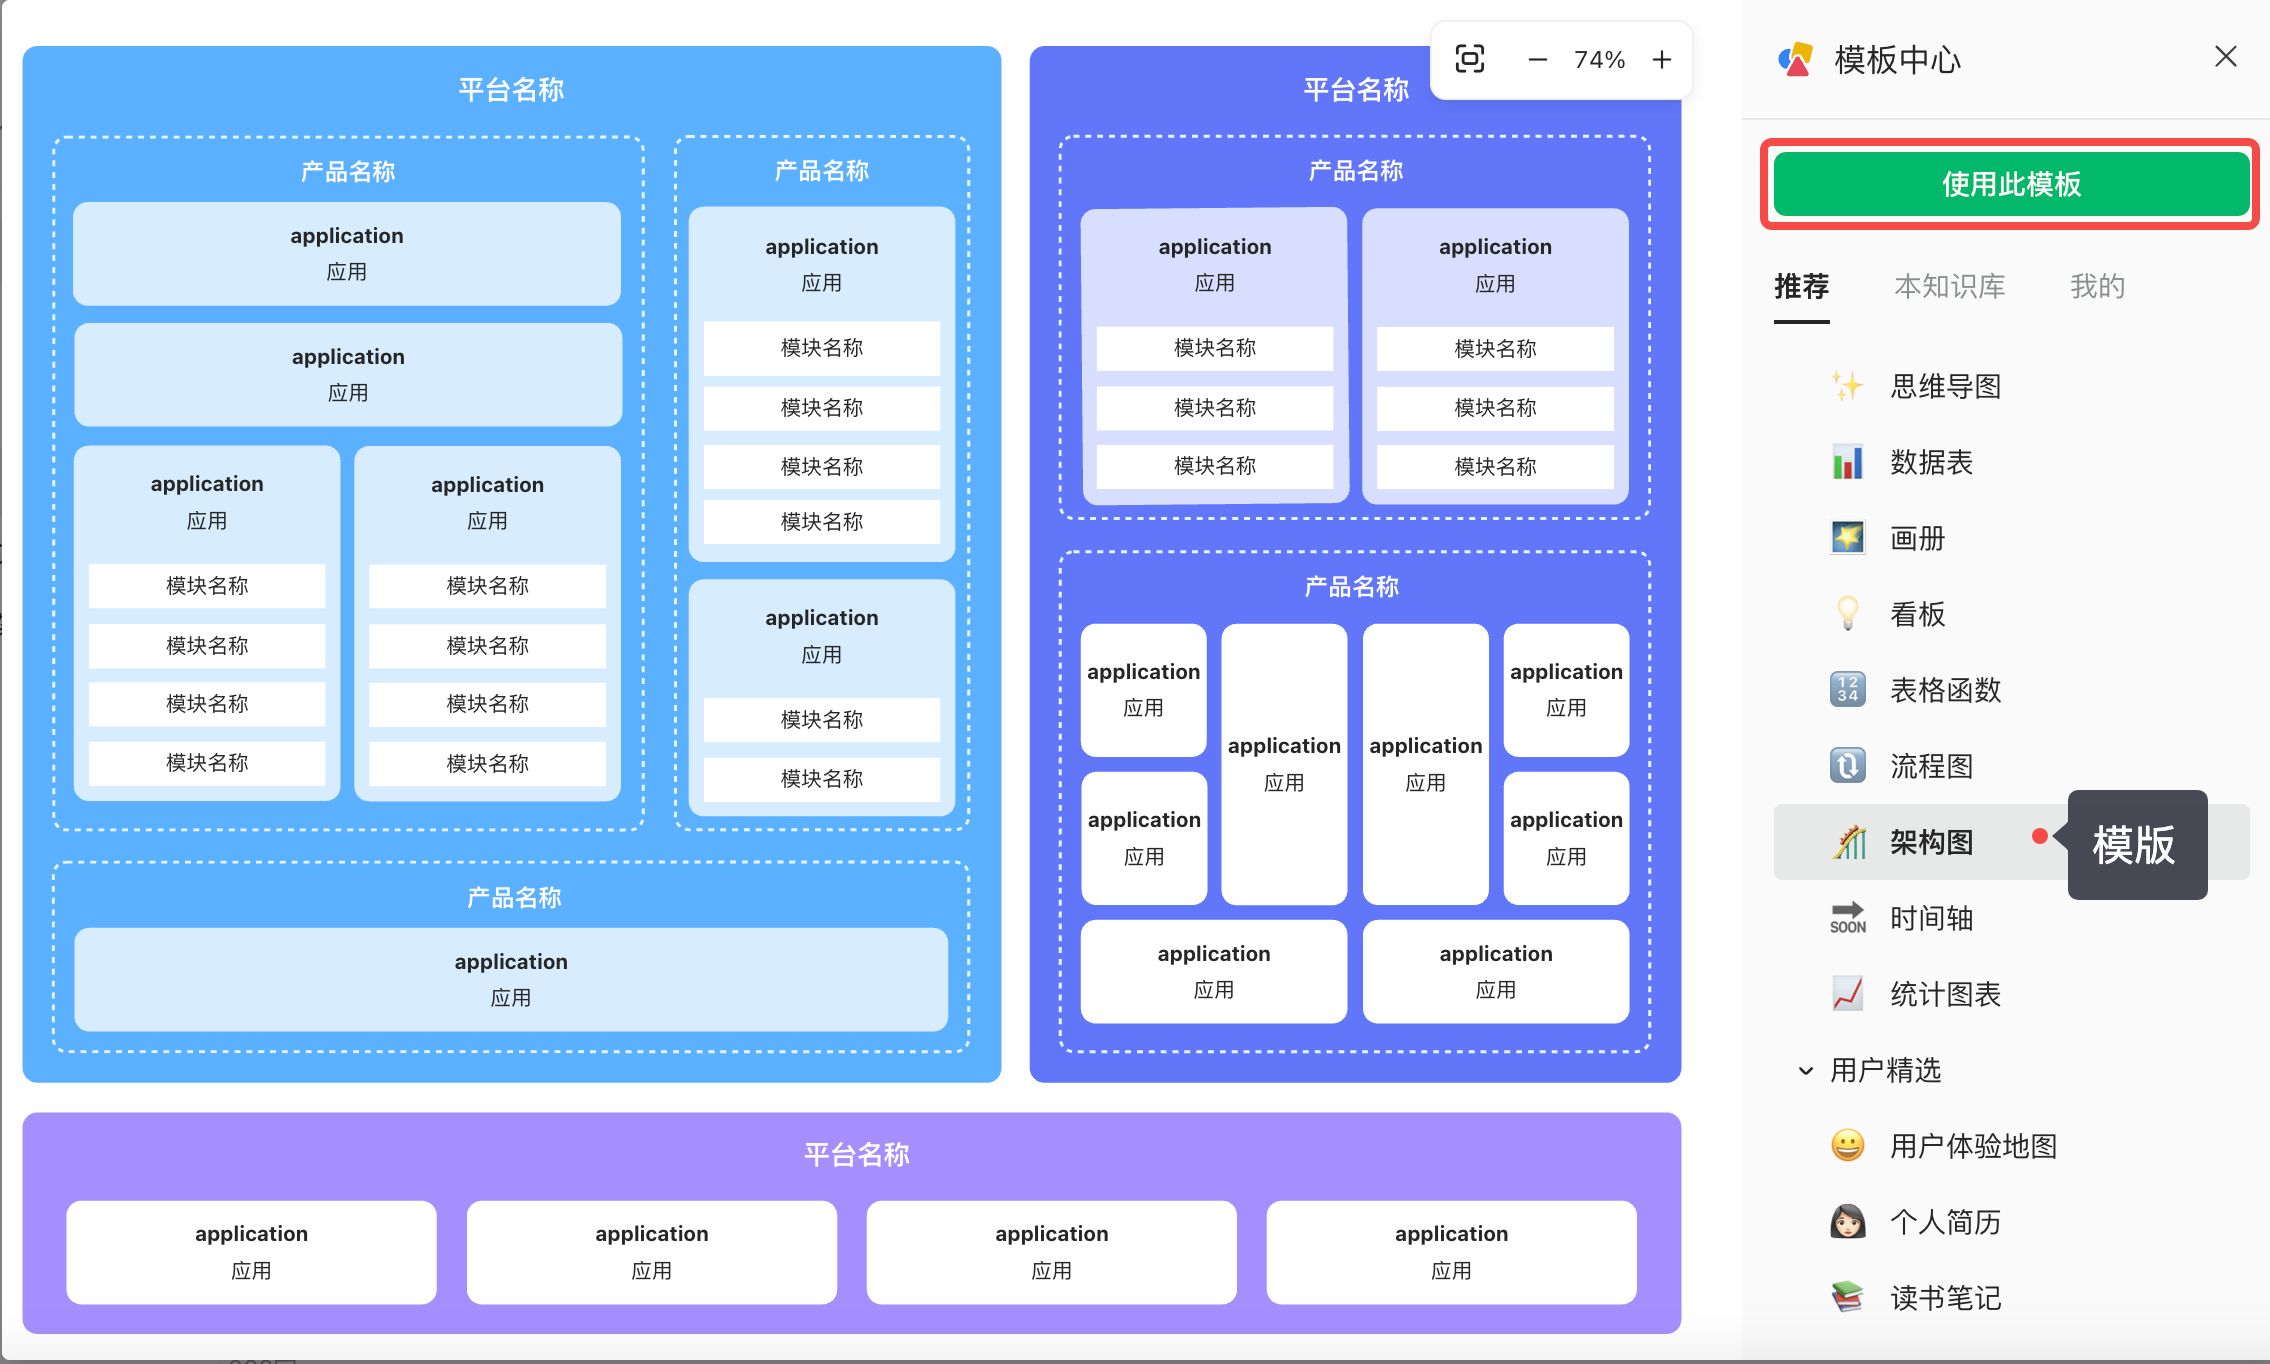2270x1364 pixels.
Task: Choose the 看板 lightbulb icon
Action: pyautogui.click(x=1847, y=614)
